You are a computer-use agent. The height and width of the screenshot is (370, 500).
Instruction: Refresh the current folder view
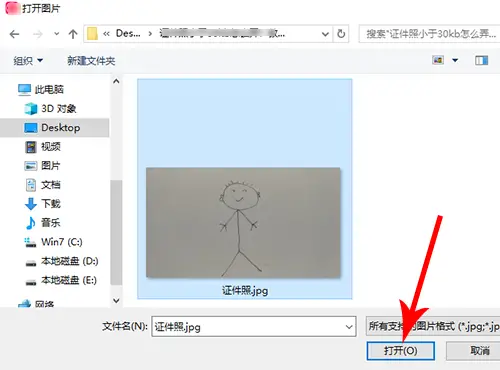point(341,34)
